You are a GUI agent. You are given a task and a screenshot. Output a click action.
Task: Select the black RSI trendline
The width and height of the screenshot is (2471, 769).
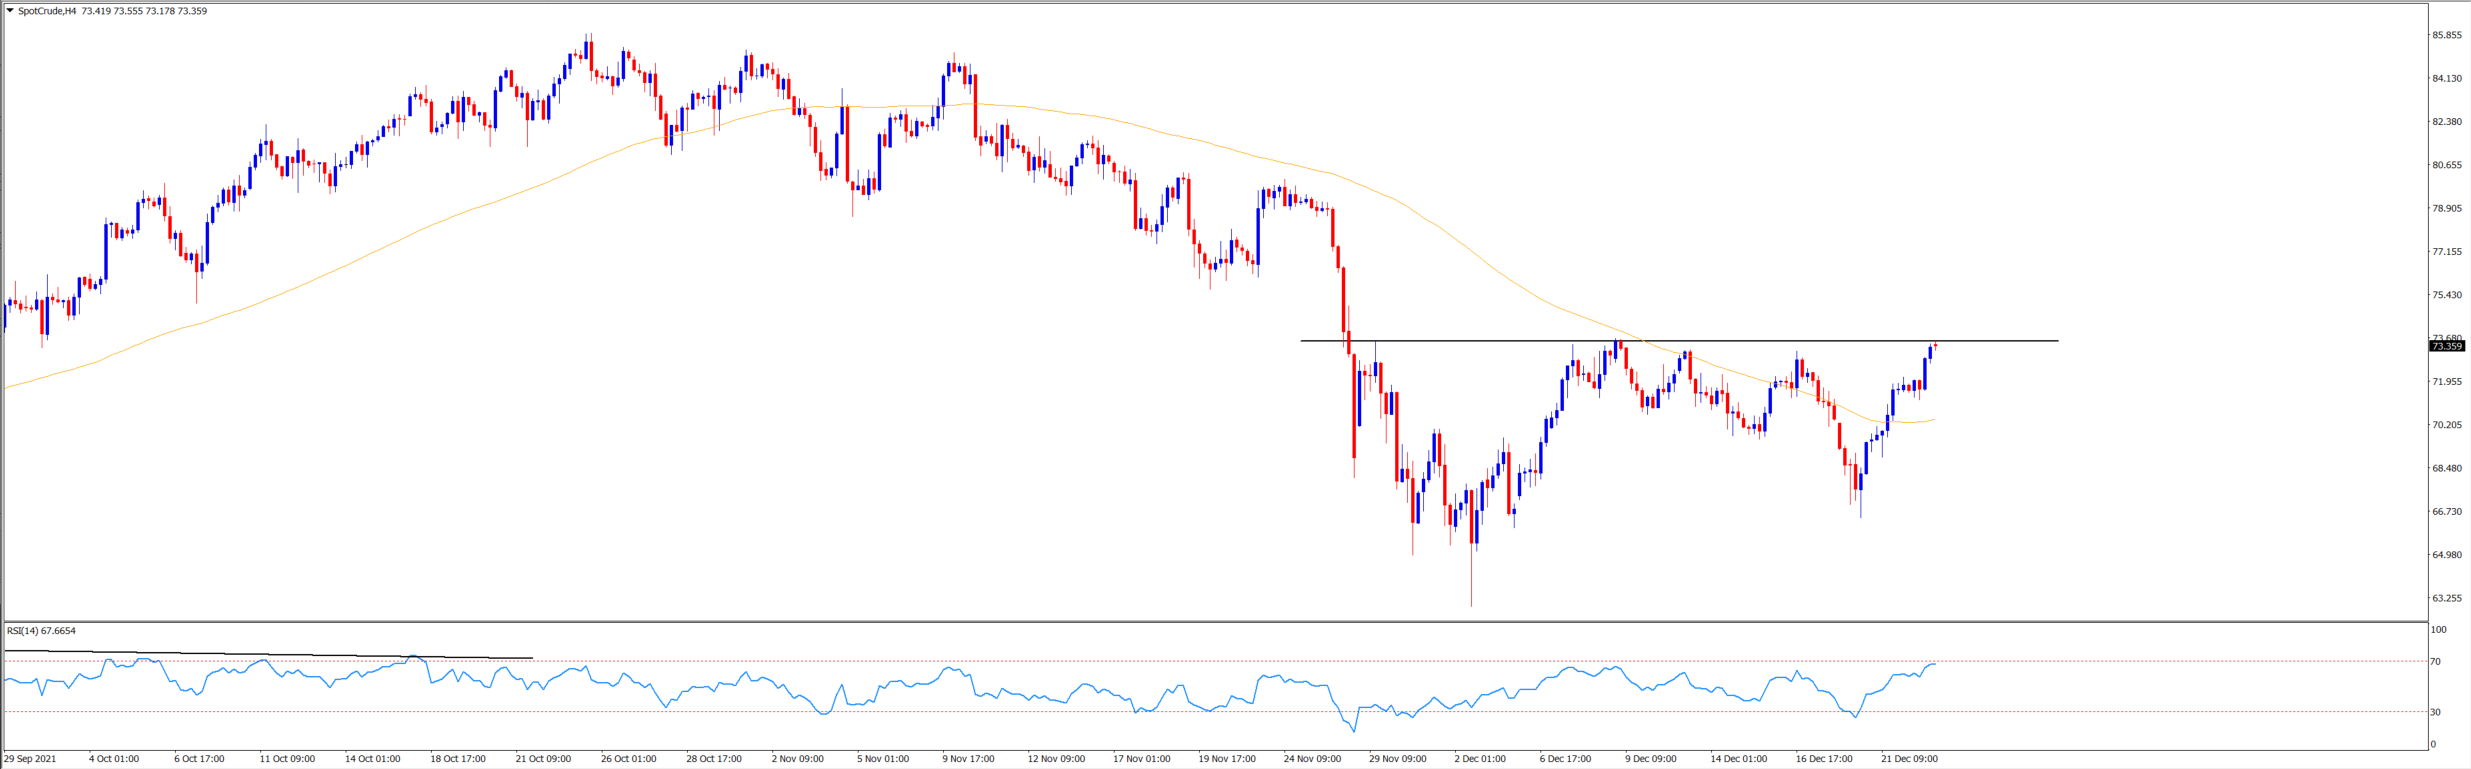[300, 655]
